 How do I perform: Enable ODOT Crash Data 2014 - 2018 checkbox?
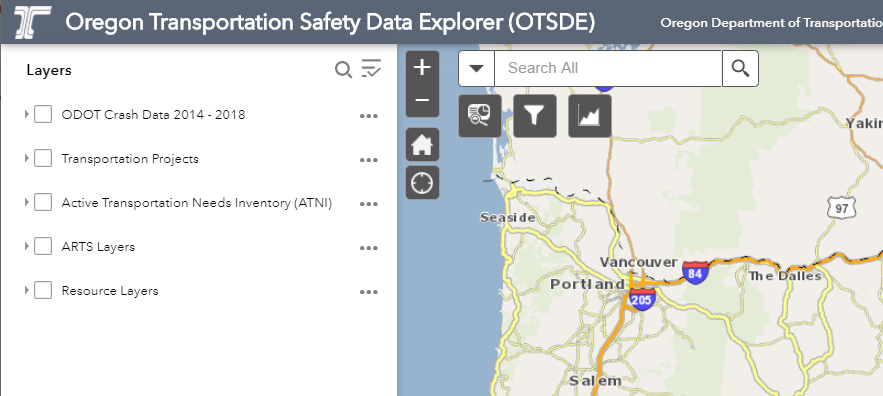(x=43, y=114)
